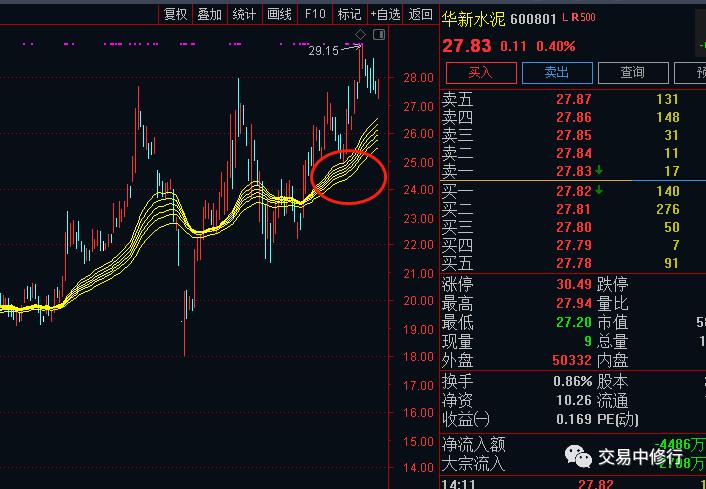Click the R500 tag beside the stock code
Image resolution: width=706 pixels, height=489 pixels.
[584, 18]
